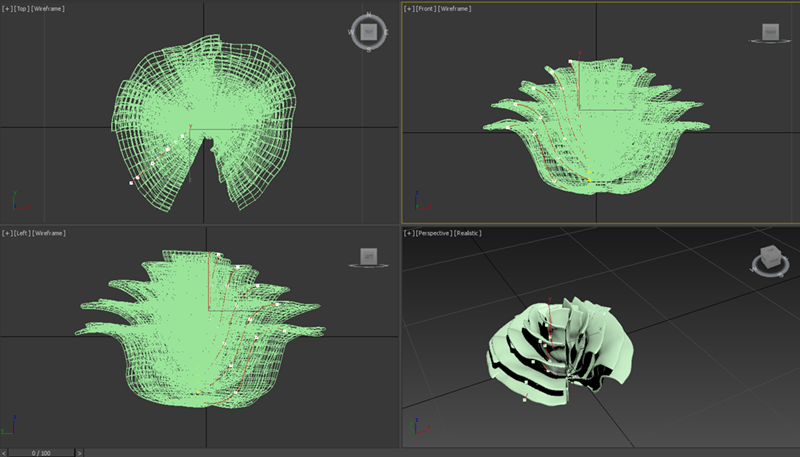Viewport: 800px width, 457px height.
Task: Open the [+] menu in Front viewport
Action: (409, 8)
